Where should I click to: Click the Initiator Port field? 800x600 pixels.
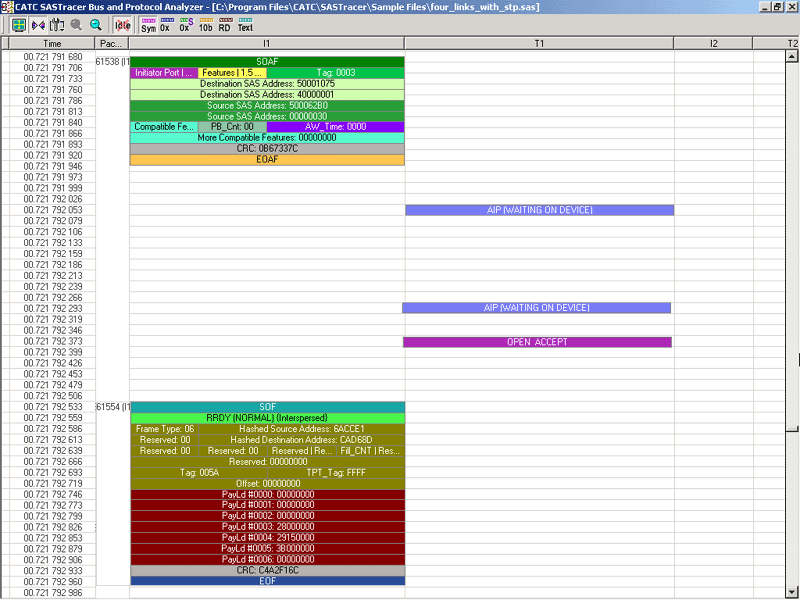click(x=164, y=73)
